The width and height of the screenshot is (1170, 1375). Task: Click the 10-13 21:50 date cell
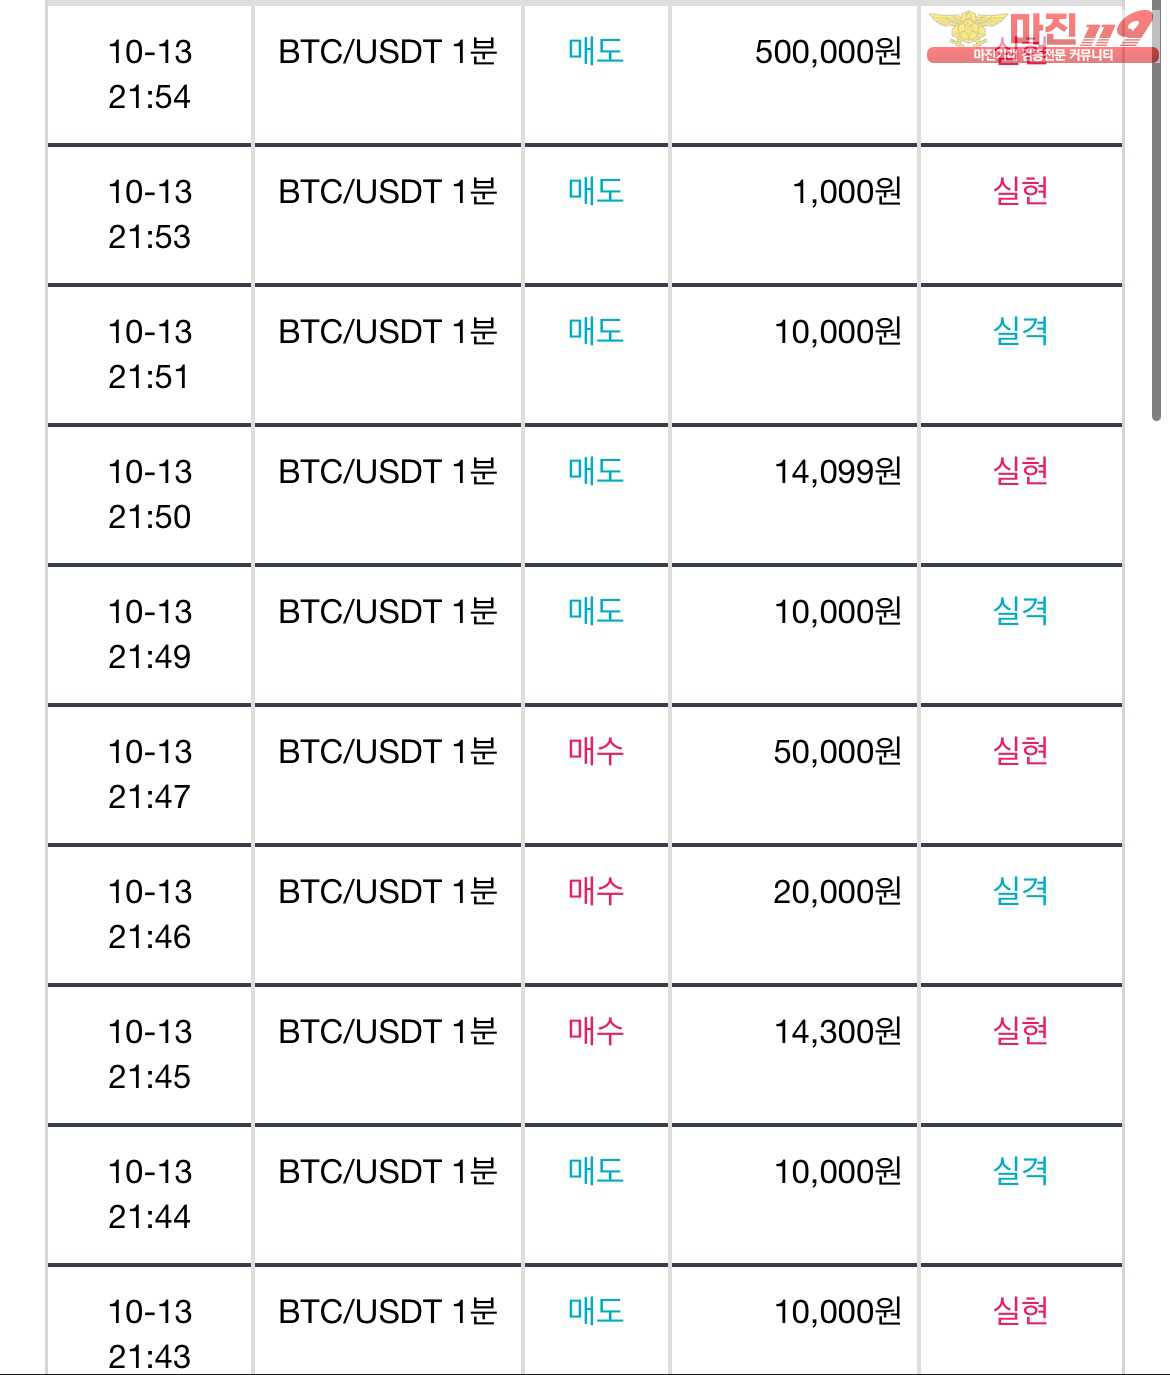point(150,494)
